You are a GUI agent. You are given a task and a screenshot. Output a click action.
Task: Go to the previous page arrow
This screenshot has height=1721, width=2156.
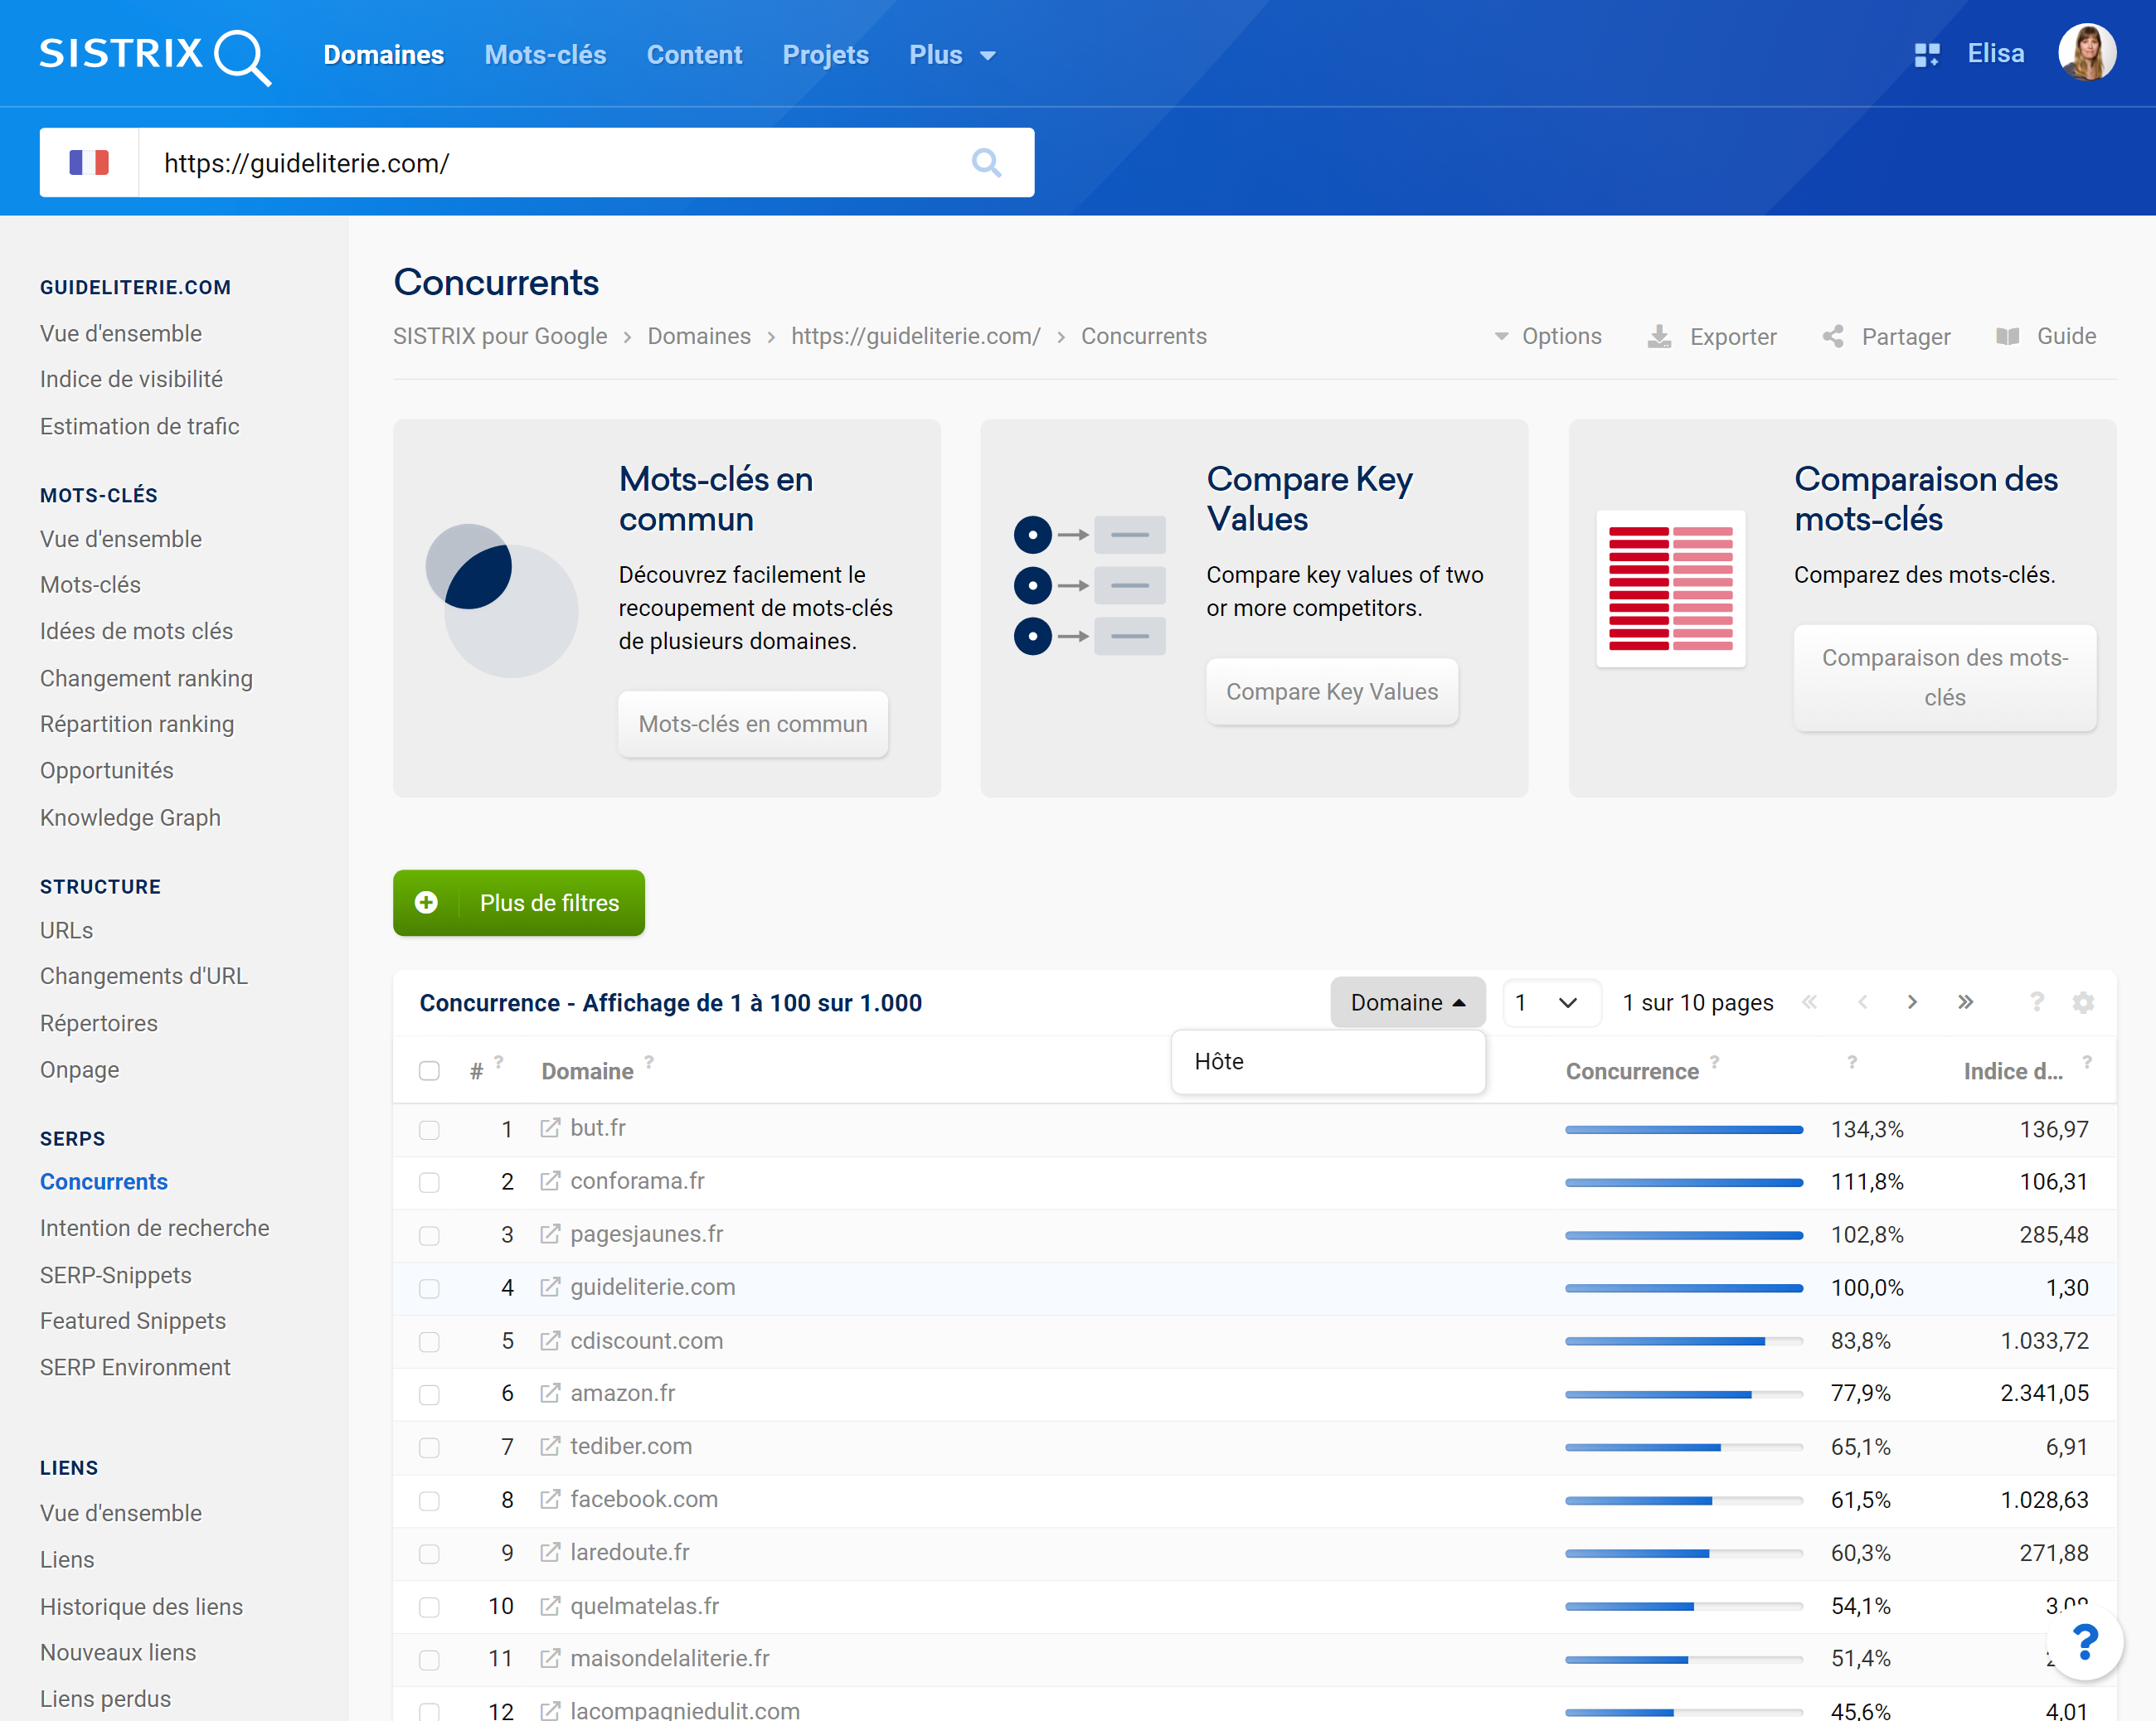click(x=1862, y=1002)
